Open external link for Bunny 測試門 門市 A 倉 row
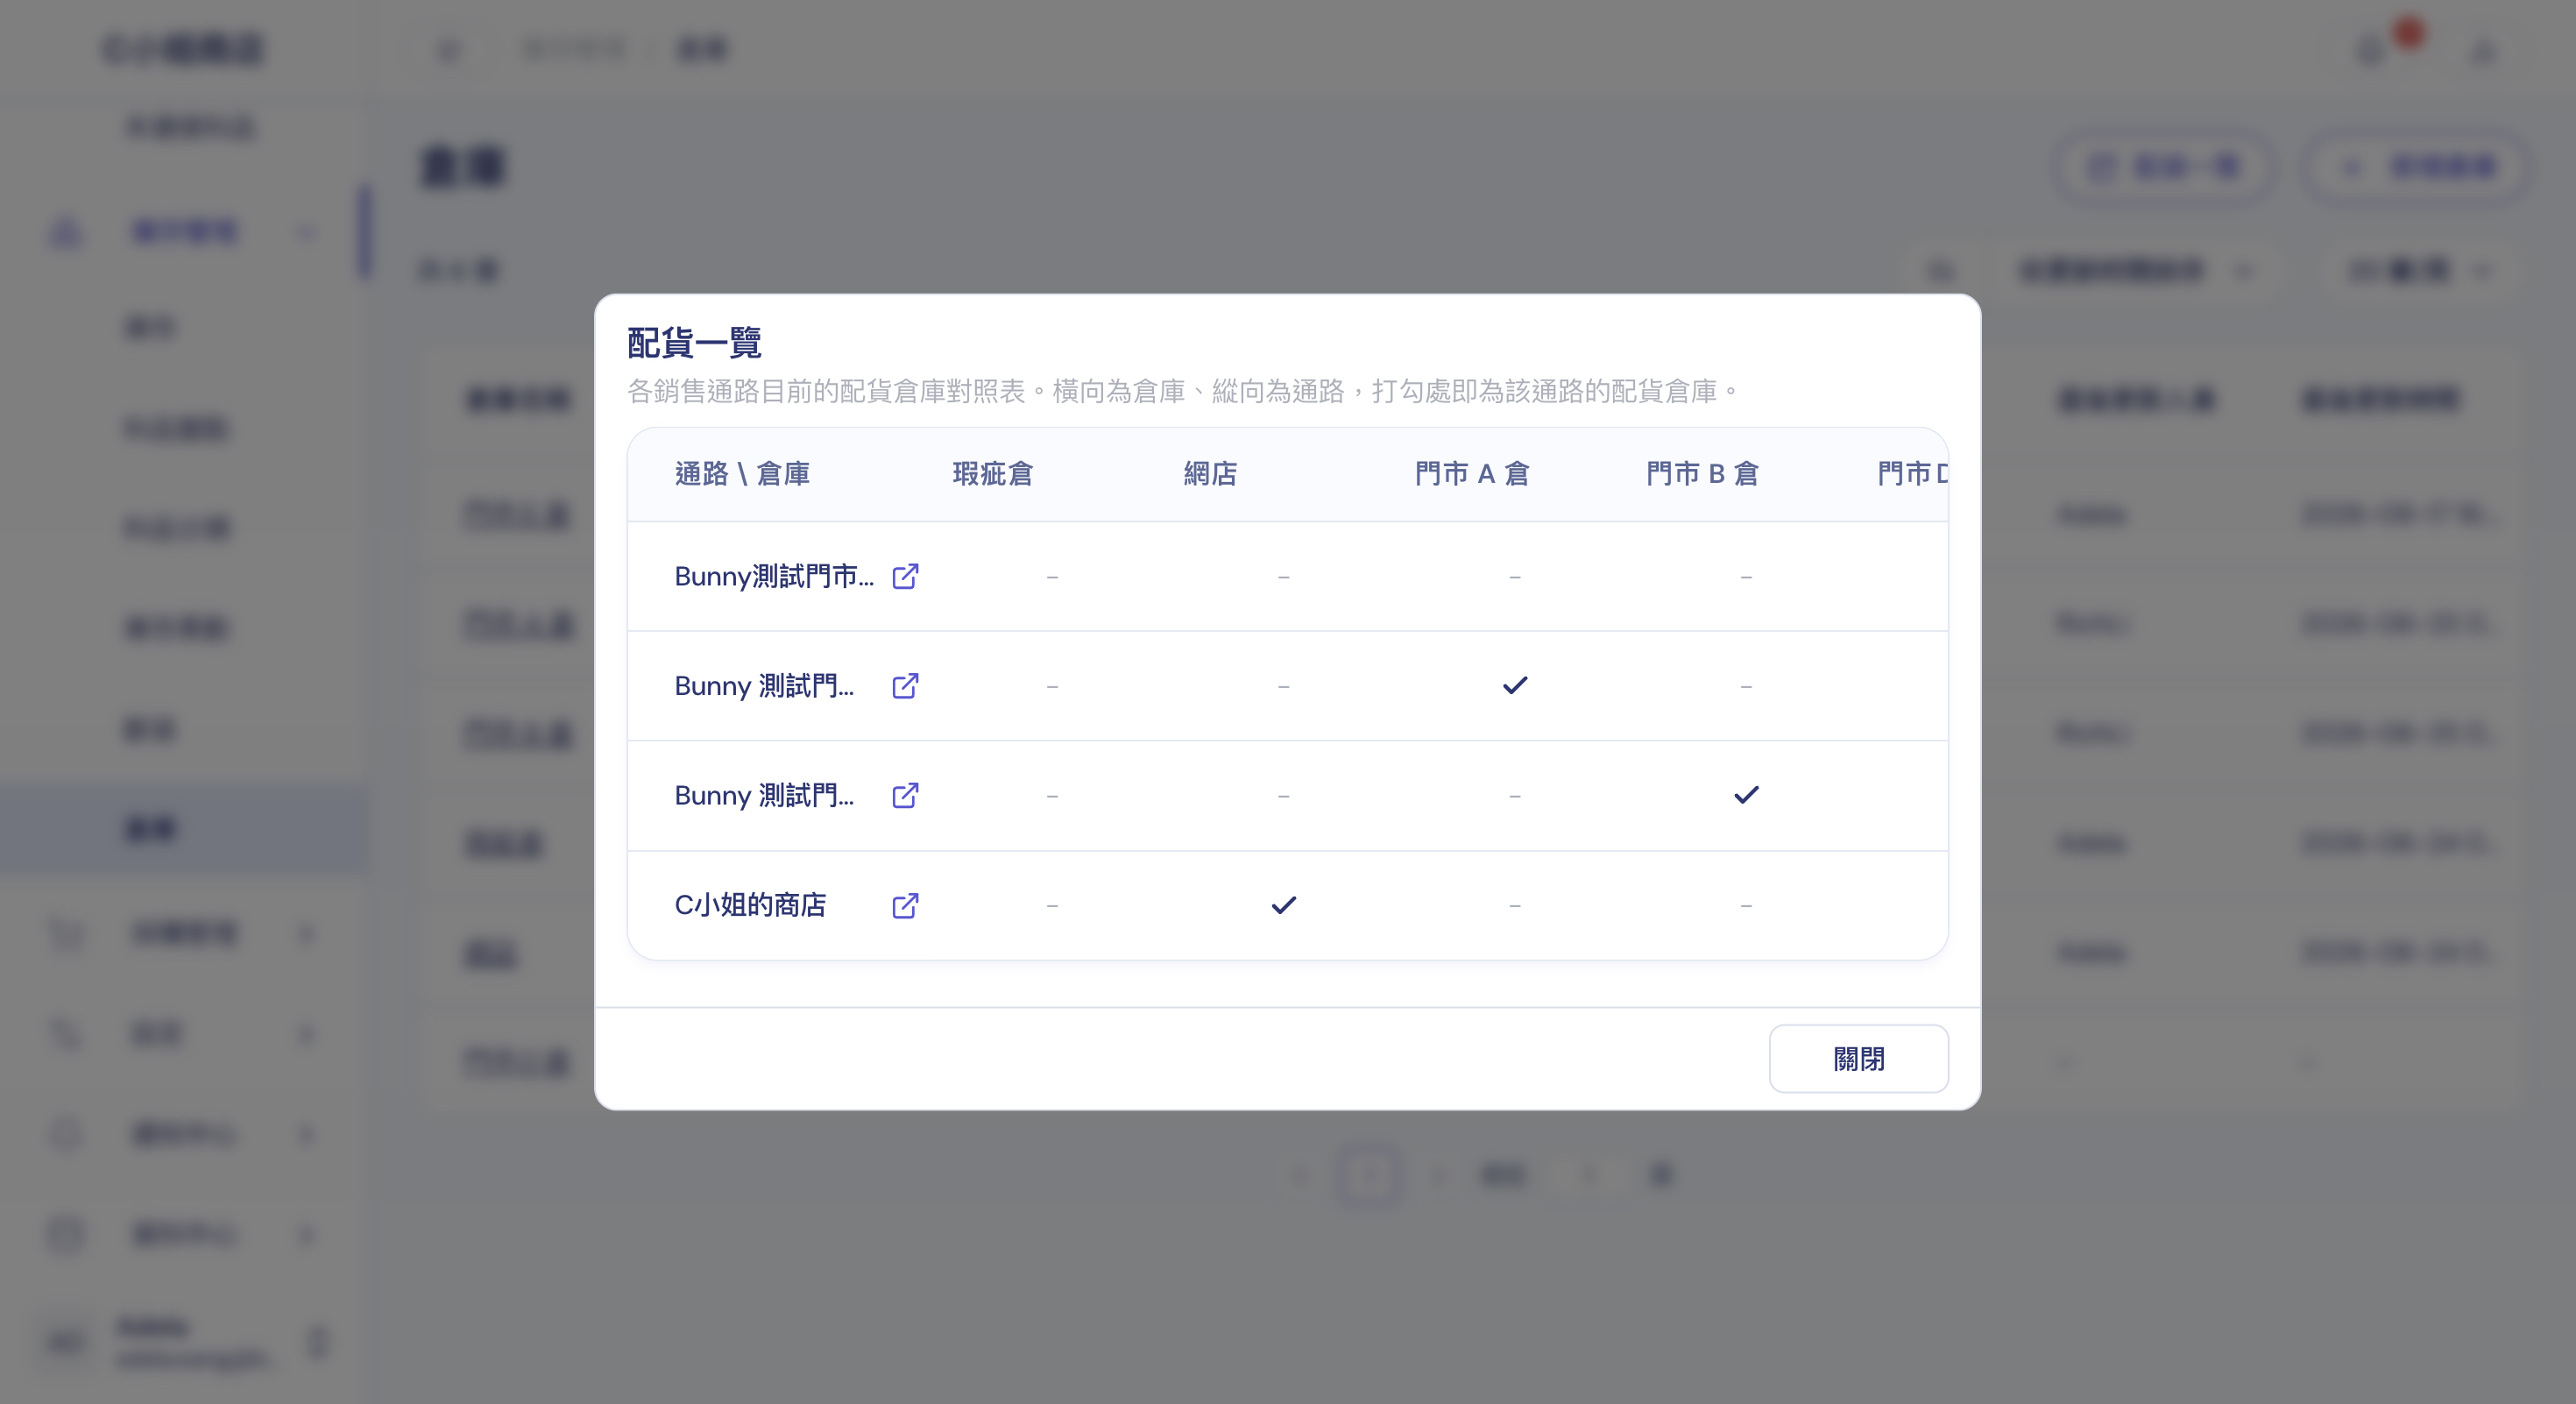 [905, 686]
